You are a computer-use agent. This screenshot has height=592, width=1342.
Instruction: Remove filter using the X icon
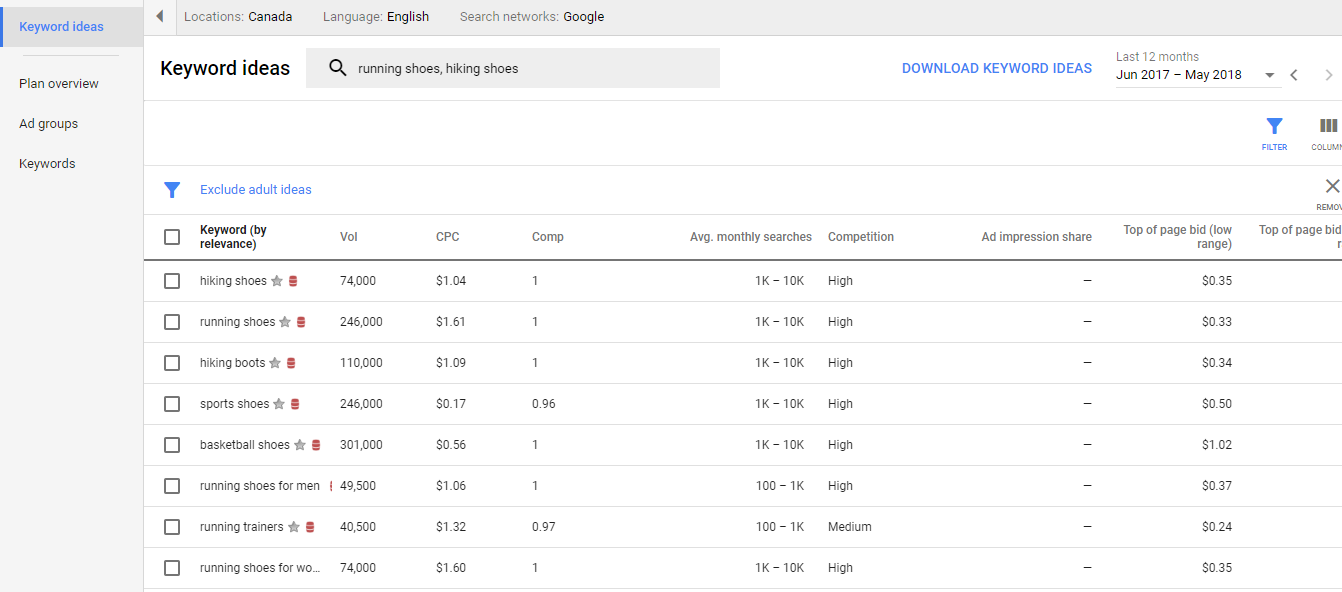click(x=1332, y=187)
